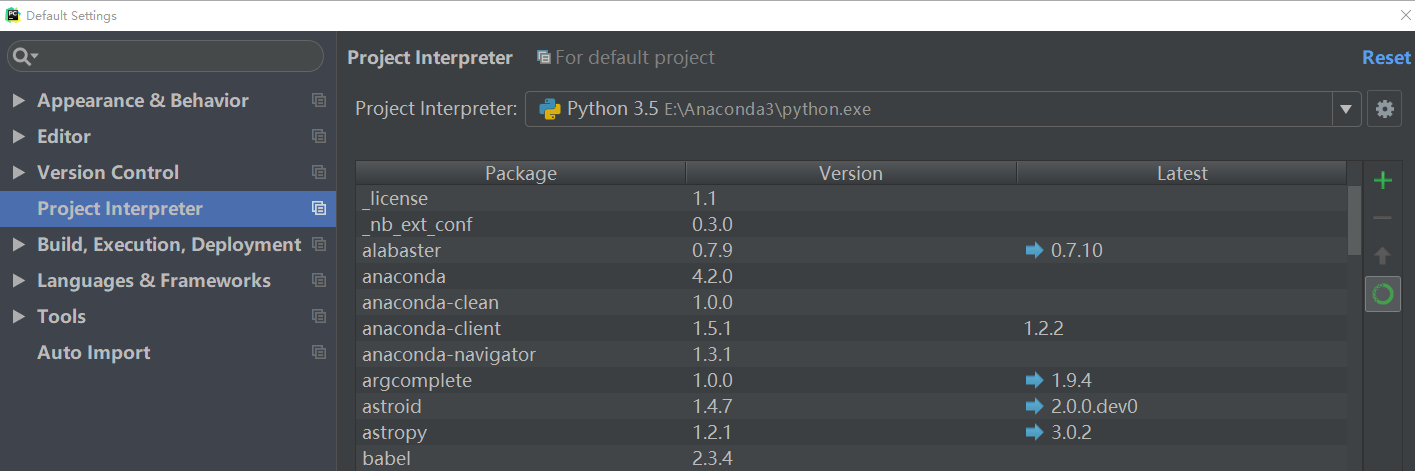Select the anaconda-client package row
The image size is (1415, 471).
[852, 328]
